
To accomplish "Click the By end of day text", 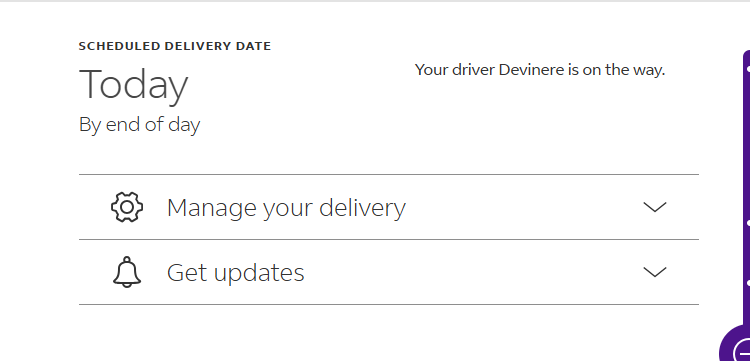I will coord(139,125).
